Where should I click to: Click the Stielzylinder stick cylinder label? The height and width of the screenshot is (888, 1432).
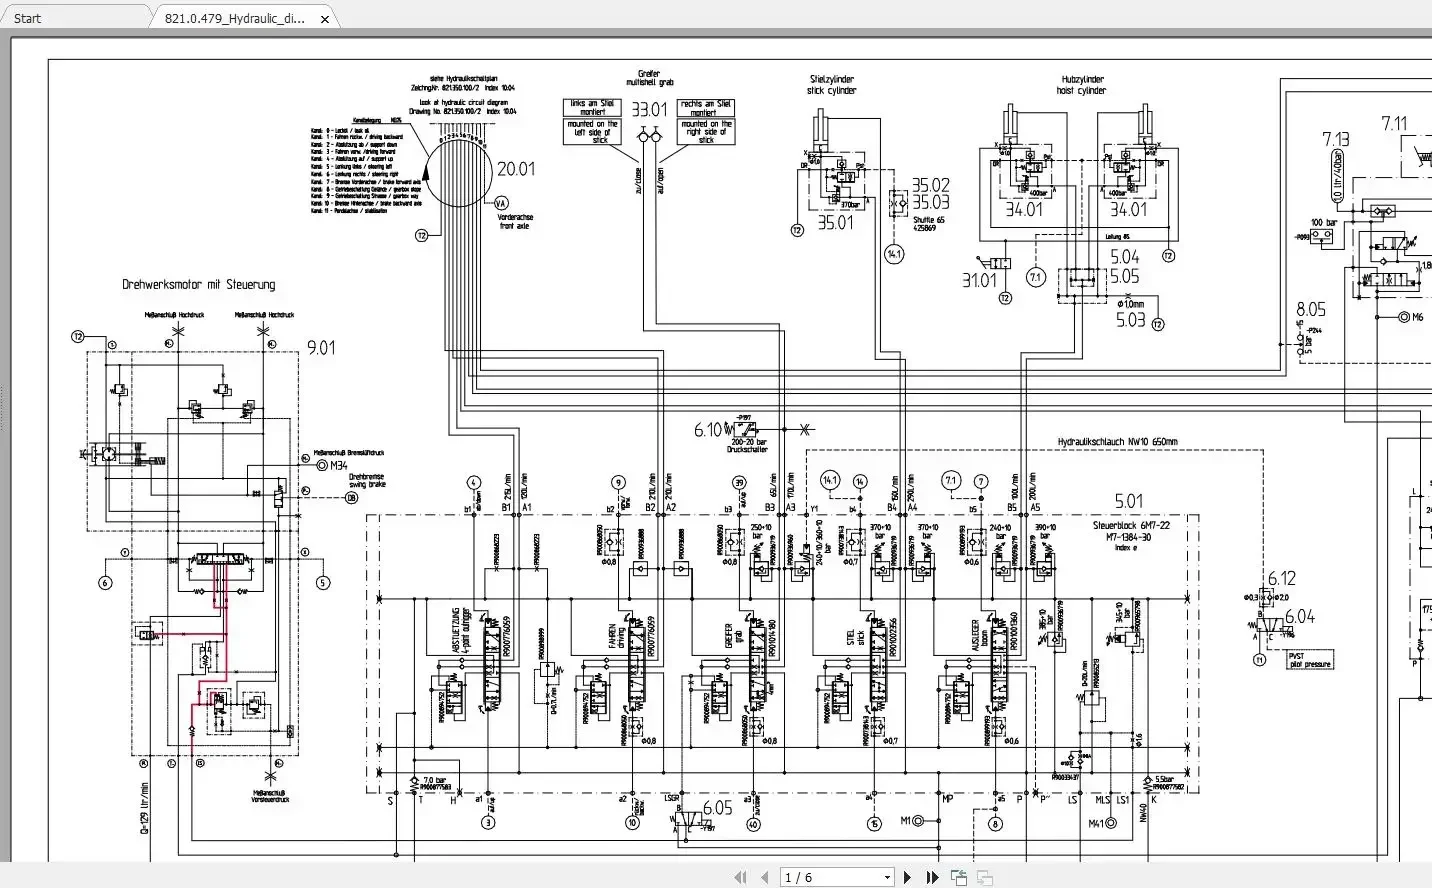coord(830,83)
